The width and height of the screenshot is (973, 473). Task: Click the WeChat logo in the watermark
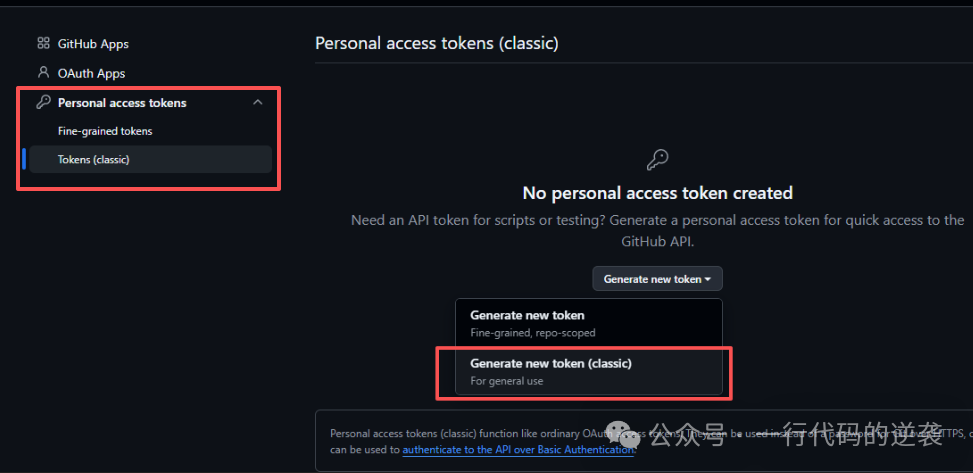pyautogui.click(x=628, y=434)
